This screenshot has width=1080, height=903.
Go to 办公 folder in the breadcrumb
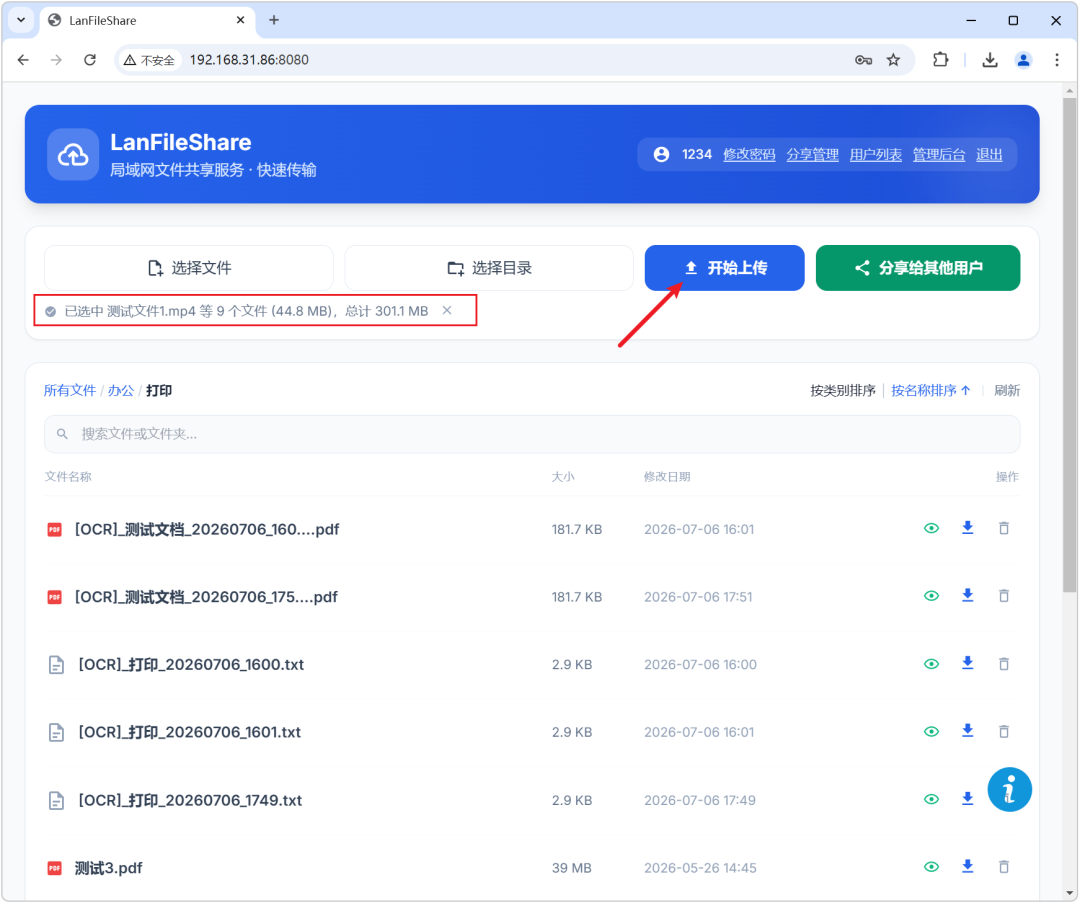[x=121, y=391]
